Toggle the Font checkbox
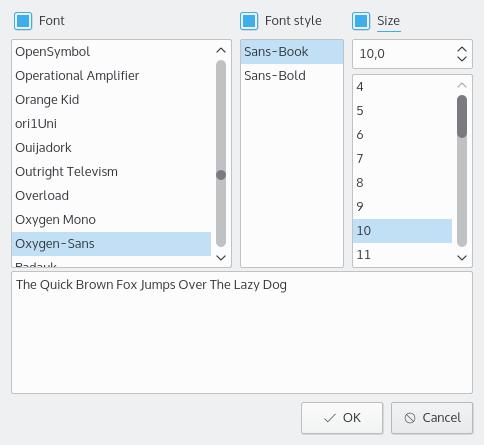This screenshot has height=445, width=484. click(23, 21)
